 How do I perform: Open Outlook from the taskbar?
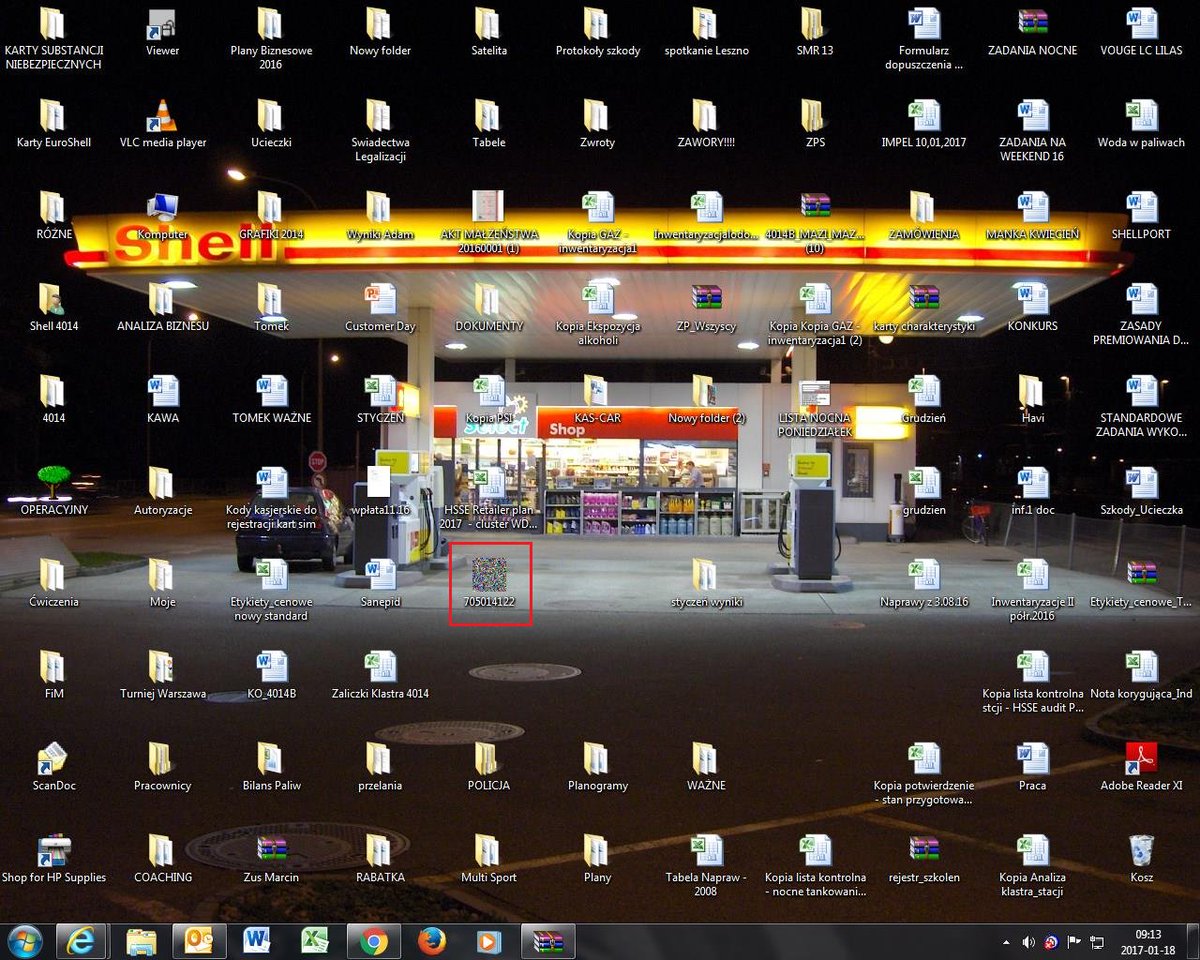[x=199, y=941]
